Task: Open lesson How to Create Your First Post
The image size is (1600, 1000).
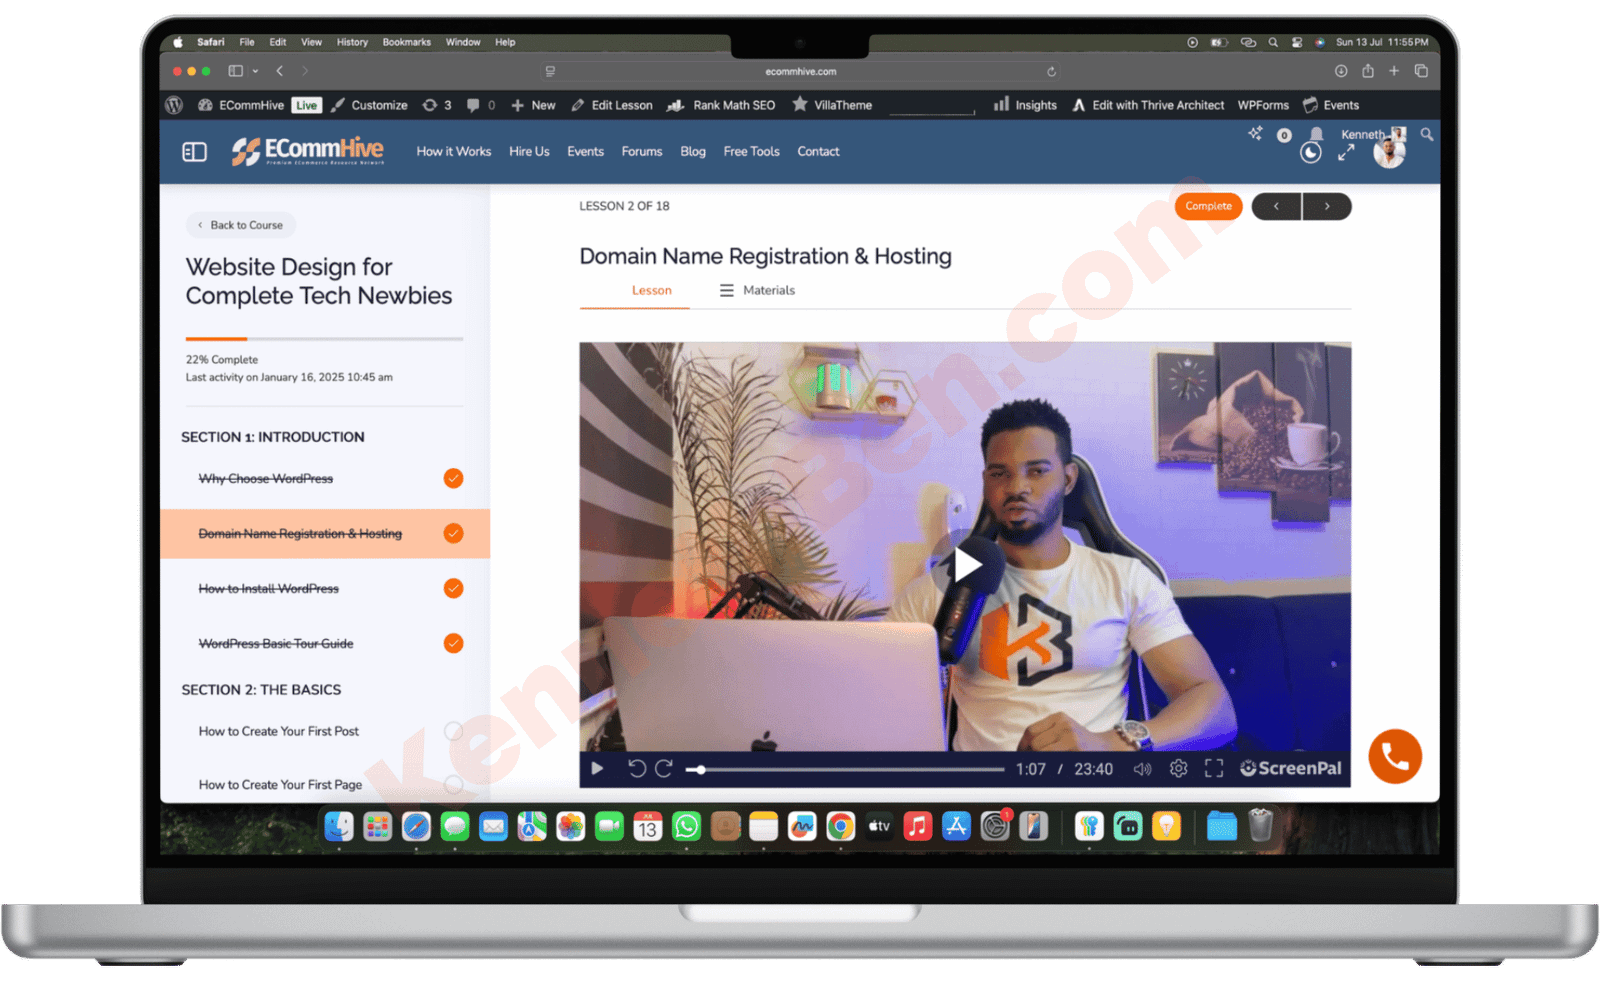Action: pyautogui.click(x=279, y=731)
